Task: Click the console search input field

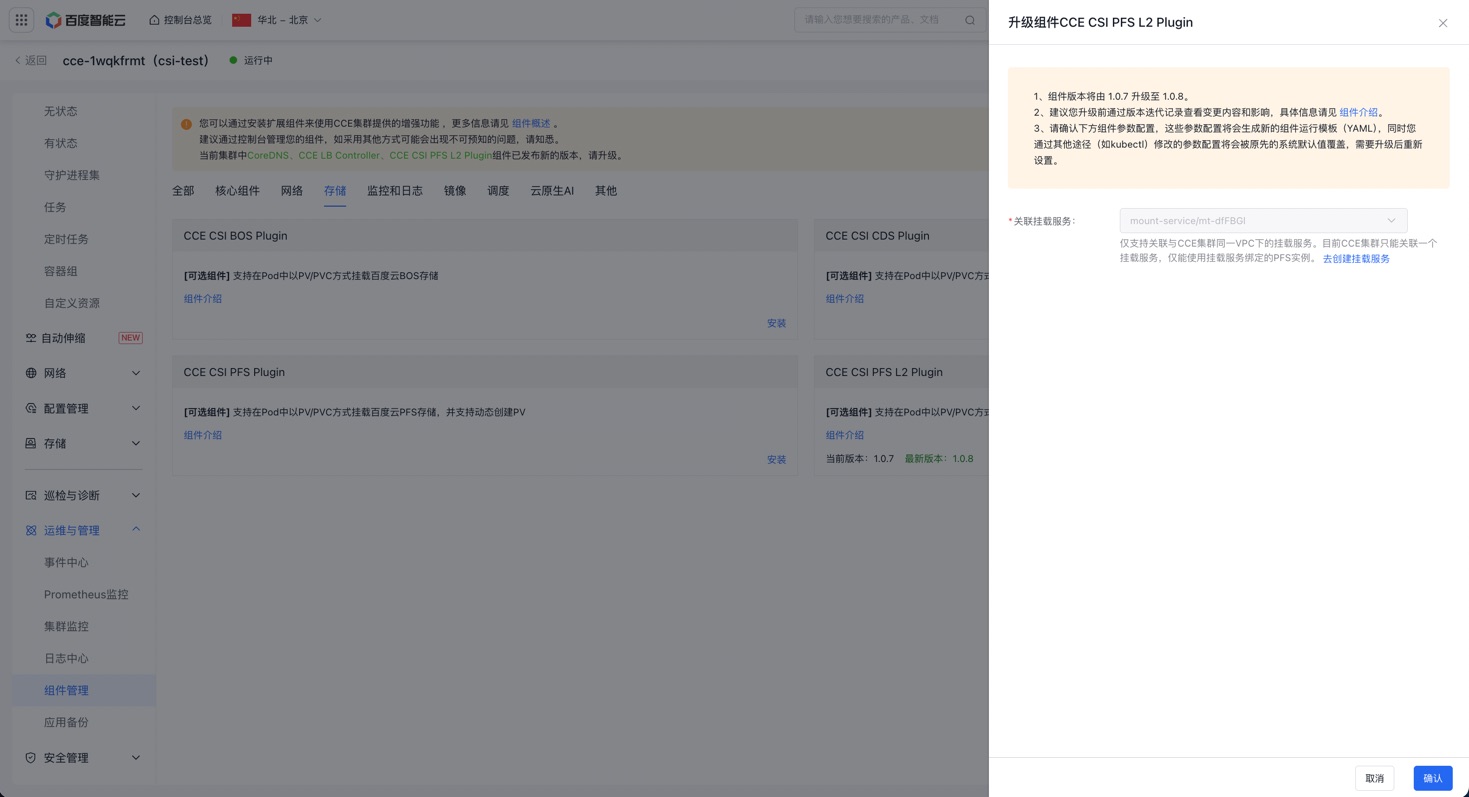Action: point(880,20)
